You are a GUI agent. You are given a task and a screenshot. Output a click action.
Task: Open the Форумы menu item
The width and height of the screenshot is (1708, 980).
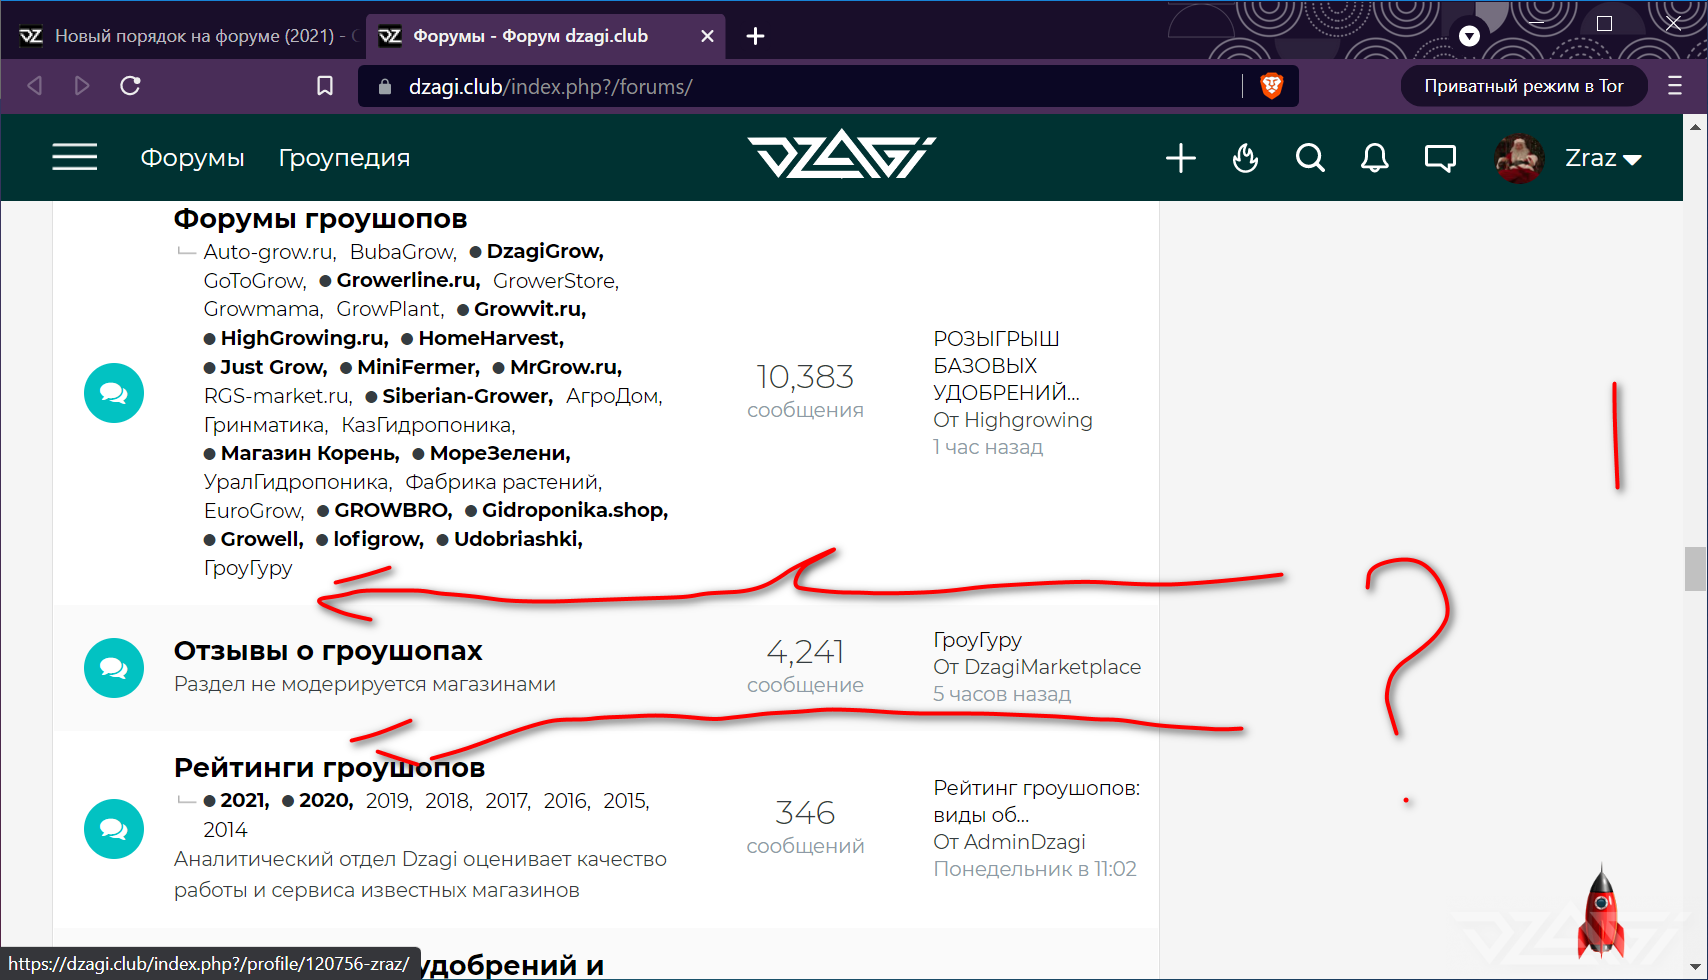[x=192, y=158]
